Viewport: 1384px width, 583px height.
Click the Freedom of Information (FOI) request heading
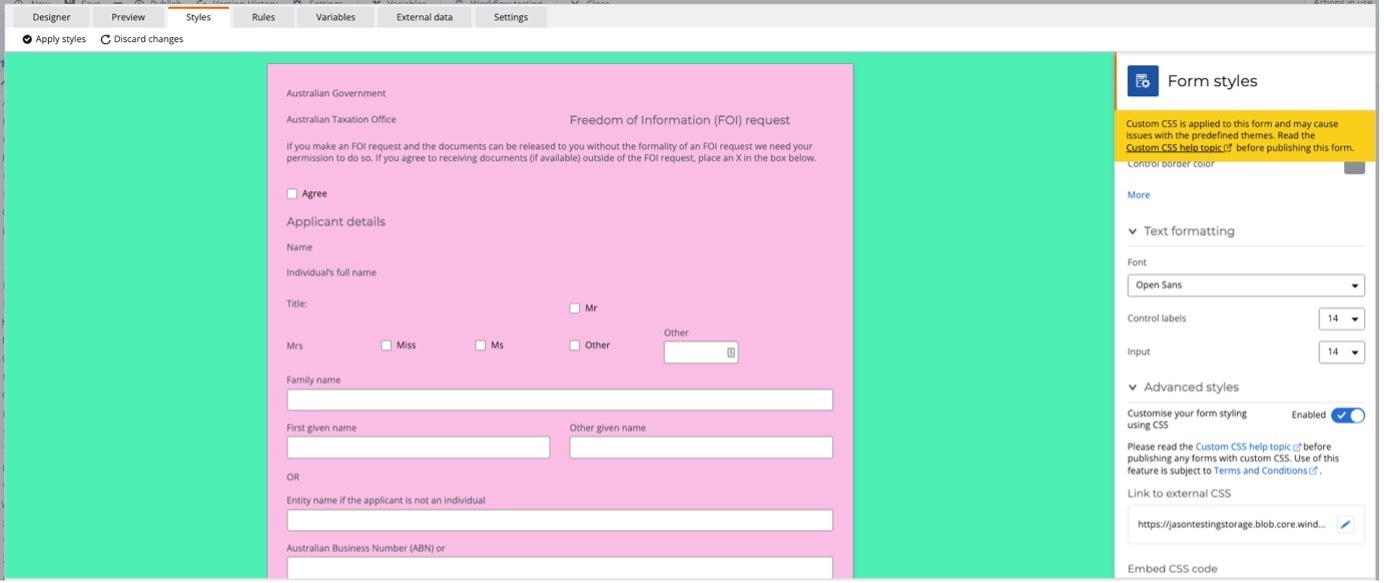(682, 121)
